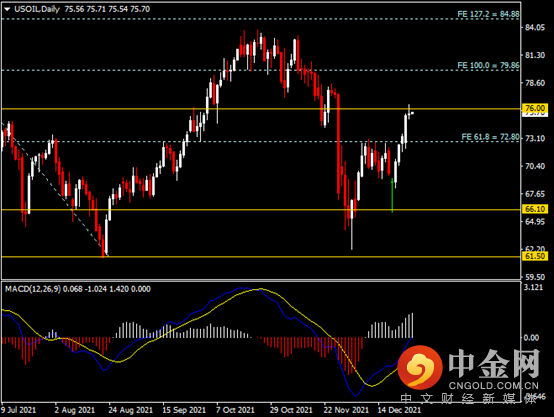
Task: Click the 22 Nov 2021 date label
Action: 346,410
